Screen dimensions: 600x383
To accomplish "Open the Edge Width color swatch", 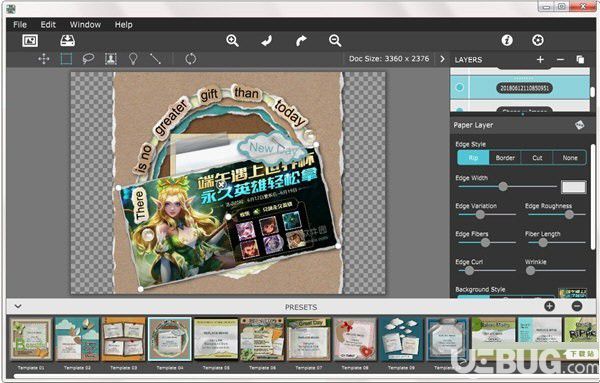I will pos(574,187).
